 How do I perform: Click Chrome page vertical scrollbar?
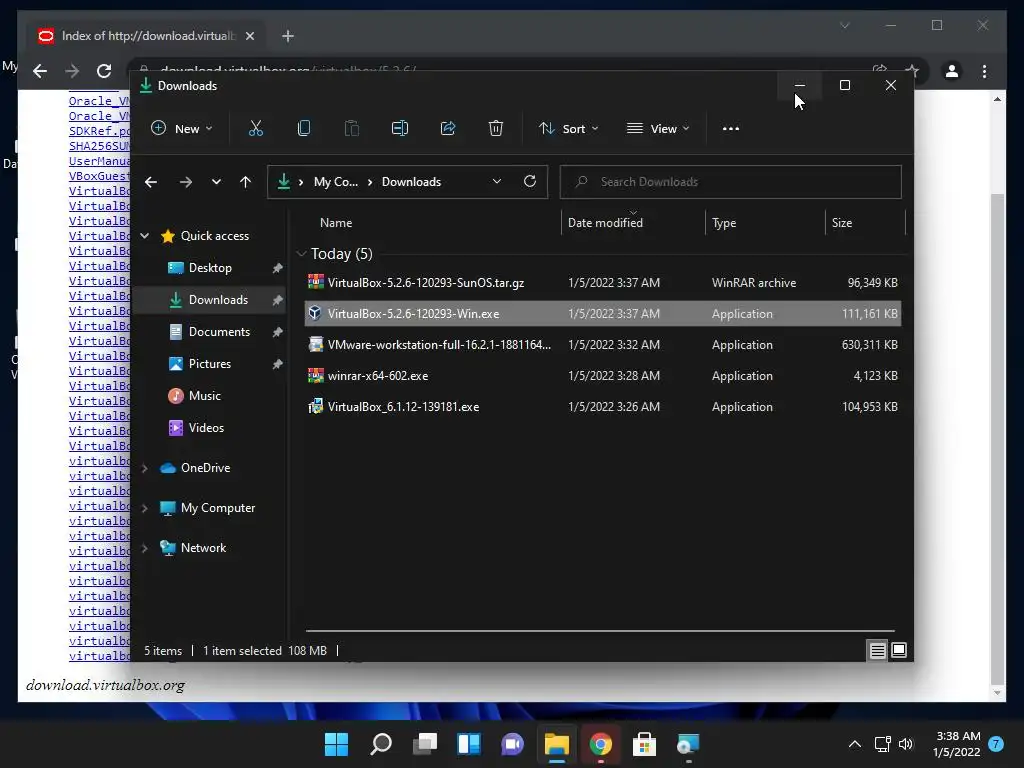click(997, 438)
